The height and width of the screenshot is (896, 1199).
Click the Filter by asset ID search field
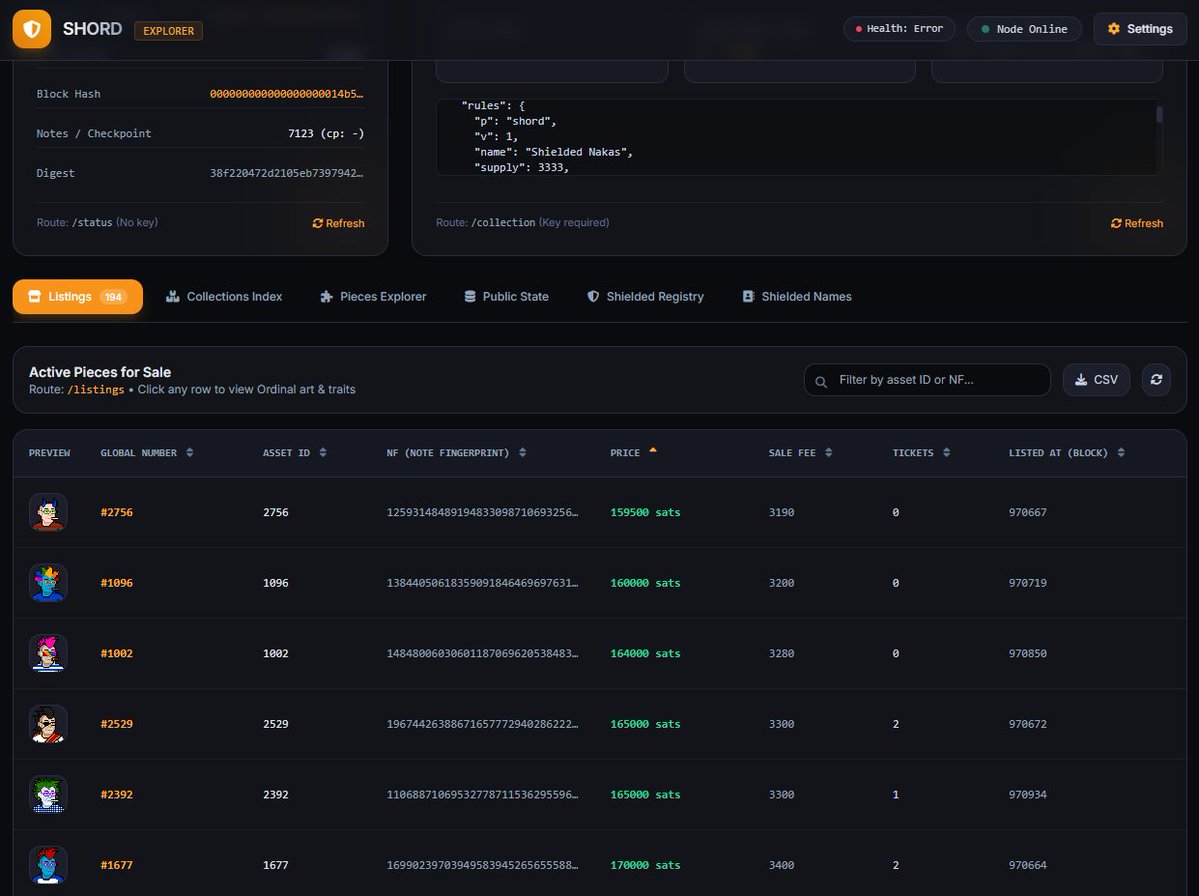pyautogui.click(x=927, y=380)
